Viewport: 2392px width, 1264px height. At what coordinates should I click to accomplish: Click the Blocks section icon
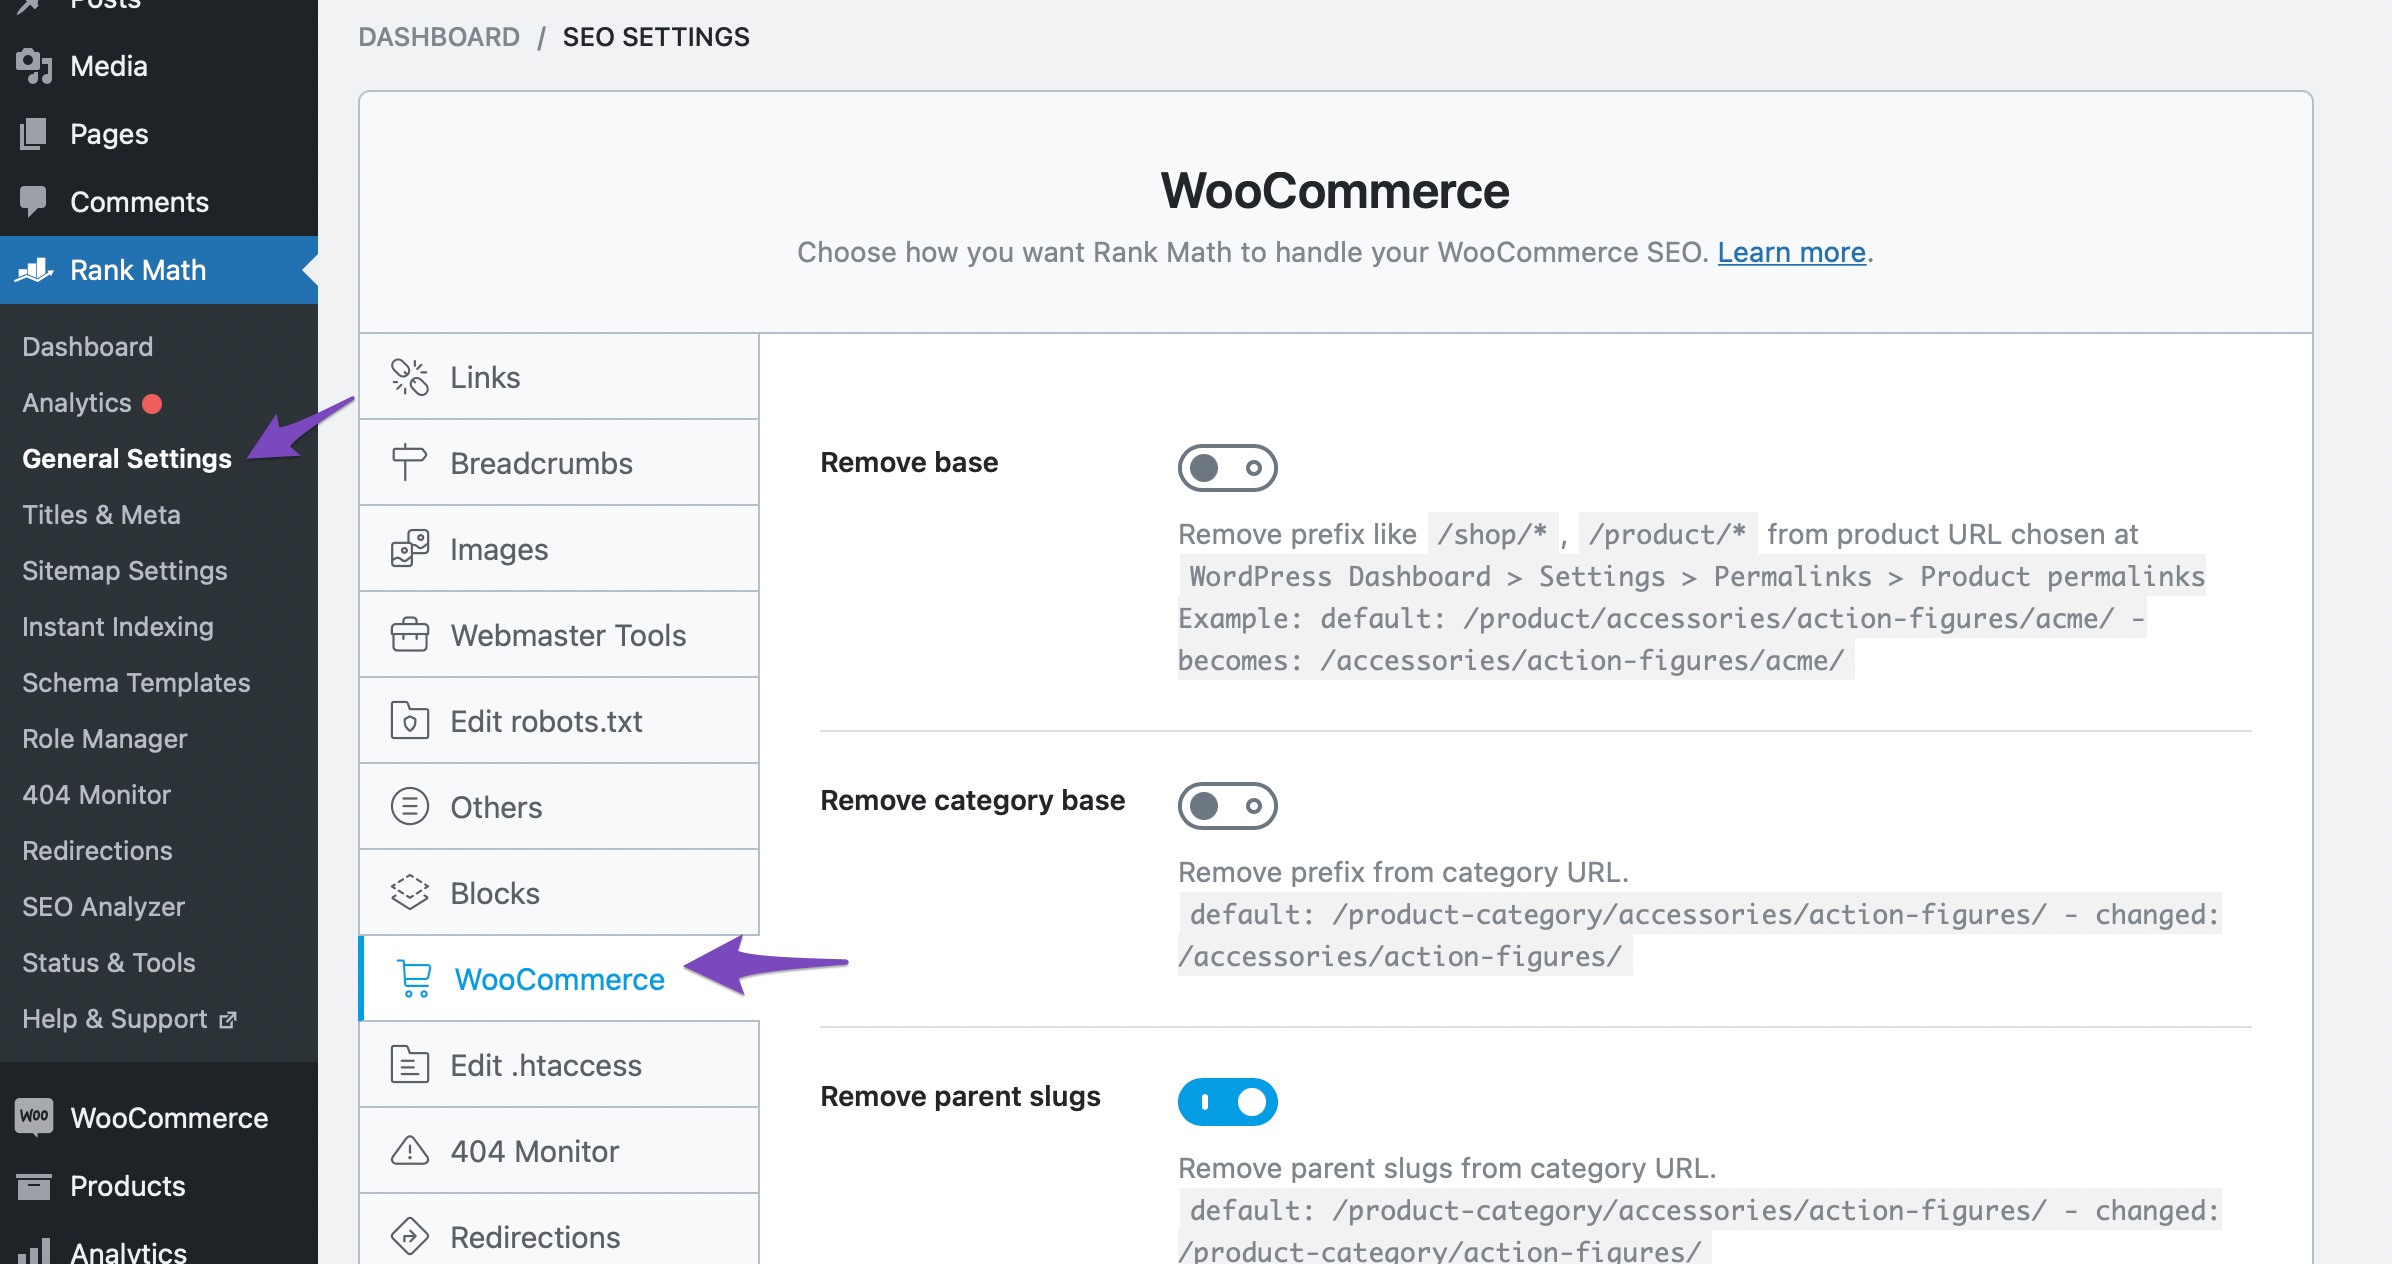410,891
